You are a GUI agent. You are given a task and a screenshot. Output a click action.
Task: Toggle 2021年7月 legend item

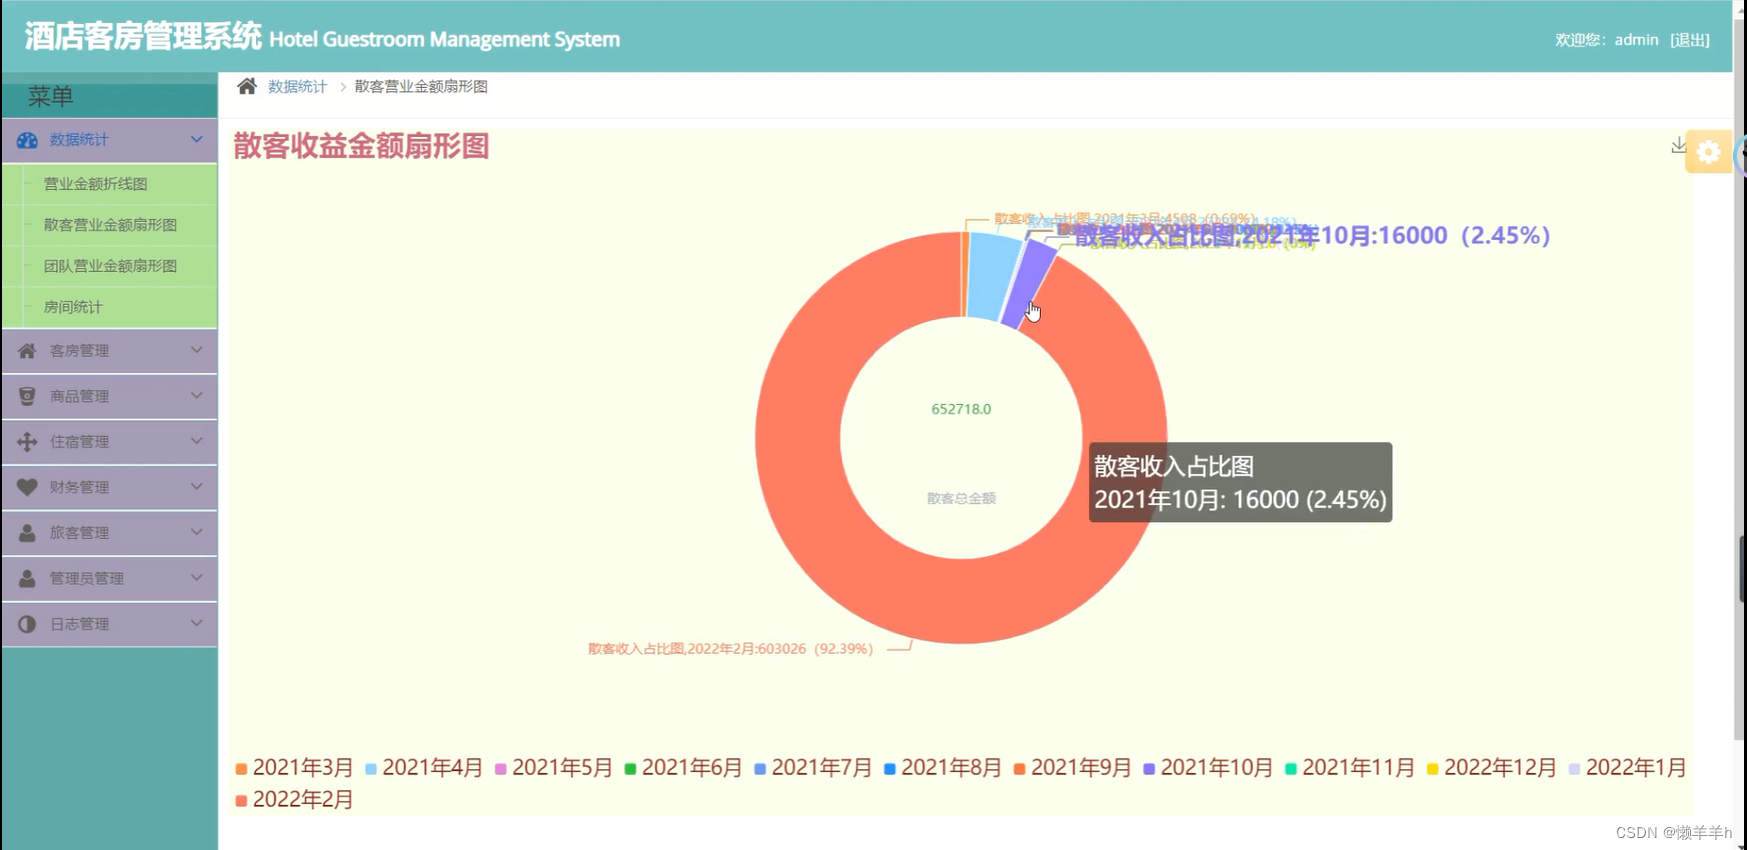point(813,768)
